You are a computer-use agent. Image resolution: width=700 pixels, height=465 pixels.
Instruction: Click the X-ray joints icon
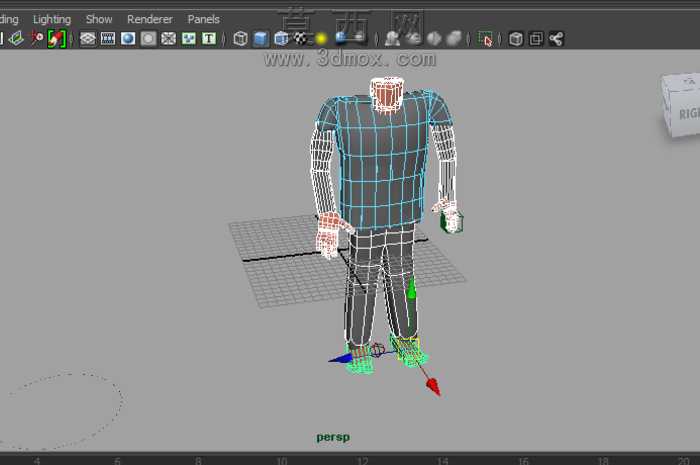click(x=556, y=39)
